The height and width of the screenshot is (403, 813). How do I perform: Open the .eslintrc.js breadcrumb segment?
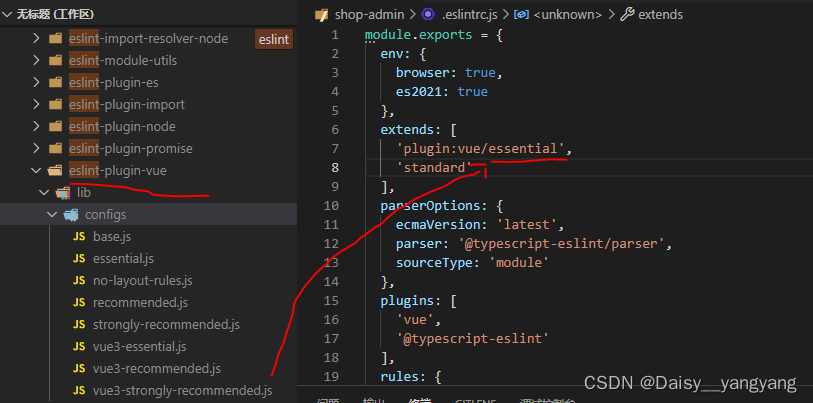click(469, 15)
